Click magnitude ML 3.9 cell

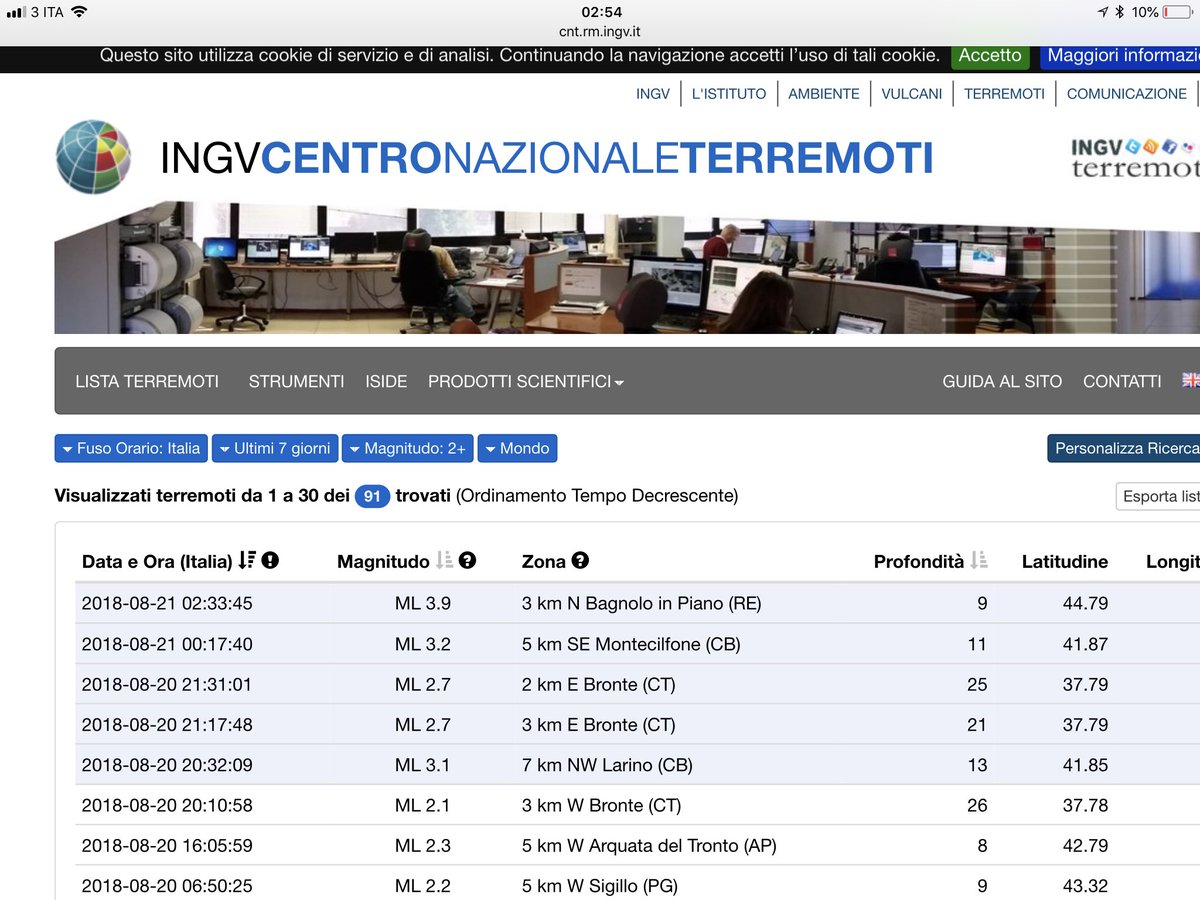tap(422, 603)
